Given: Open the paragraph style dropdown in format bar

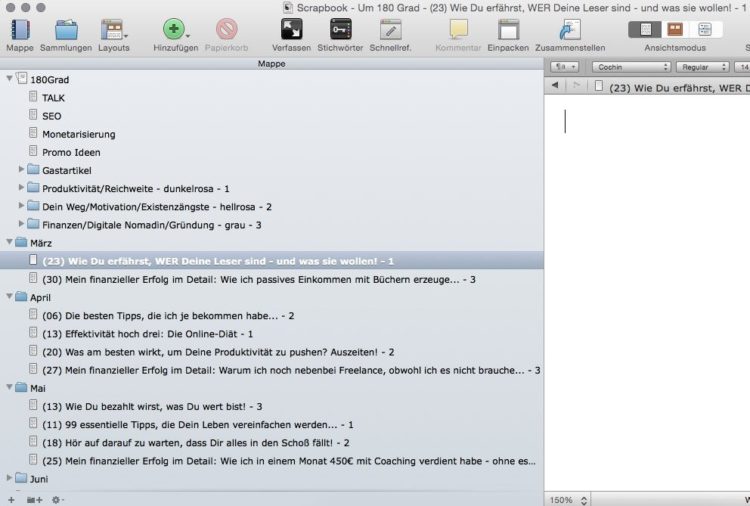Looking at the screenshot, I should pyautogui.click(x=564, y=67).
